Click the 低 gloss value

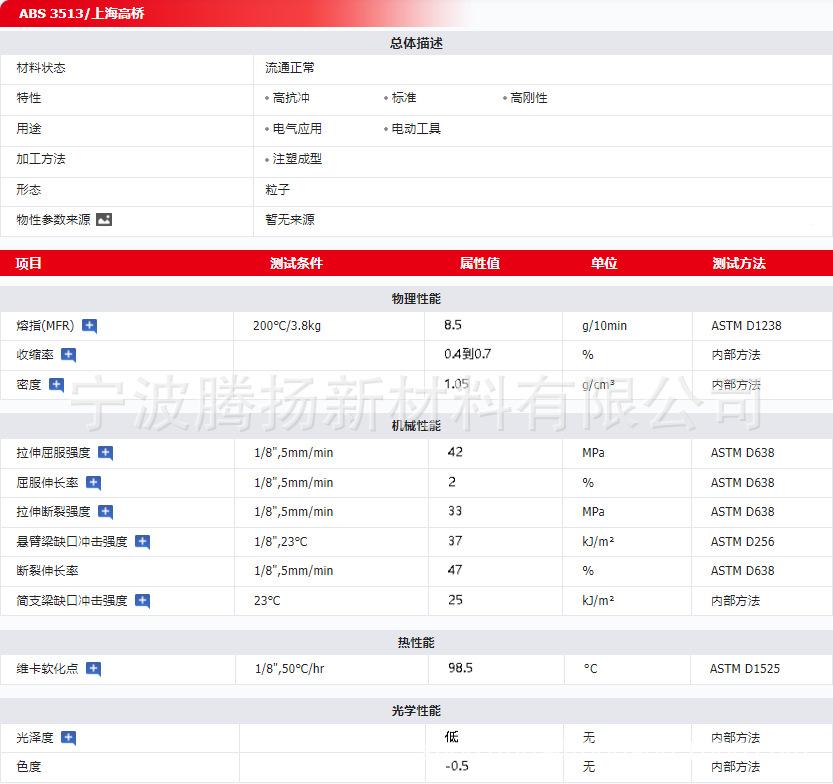(452, 736)
